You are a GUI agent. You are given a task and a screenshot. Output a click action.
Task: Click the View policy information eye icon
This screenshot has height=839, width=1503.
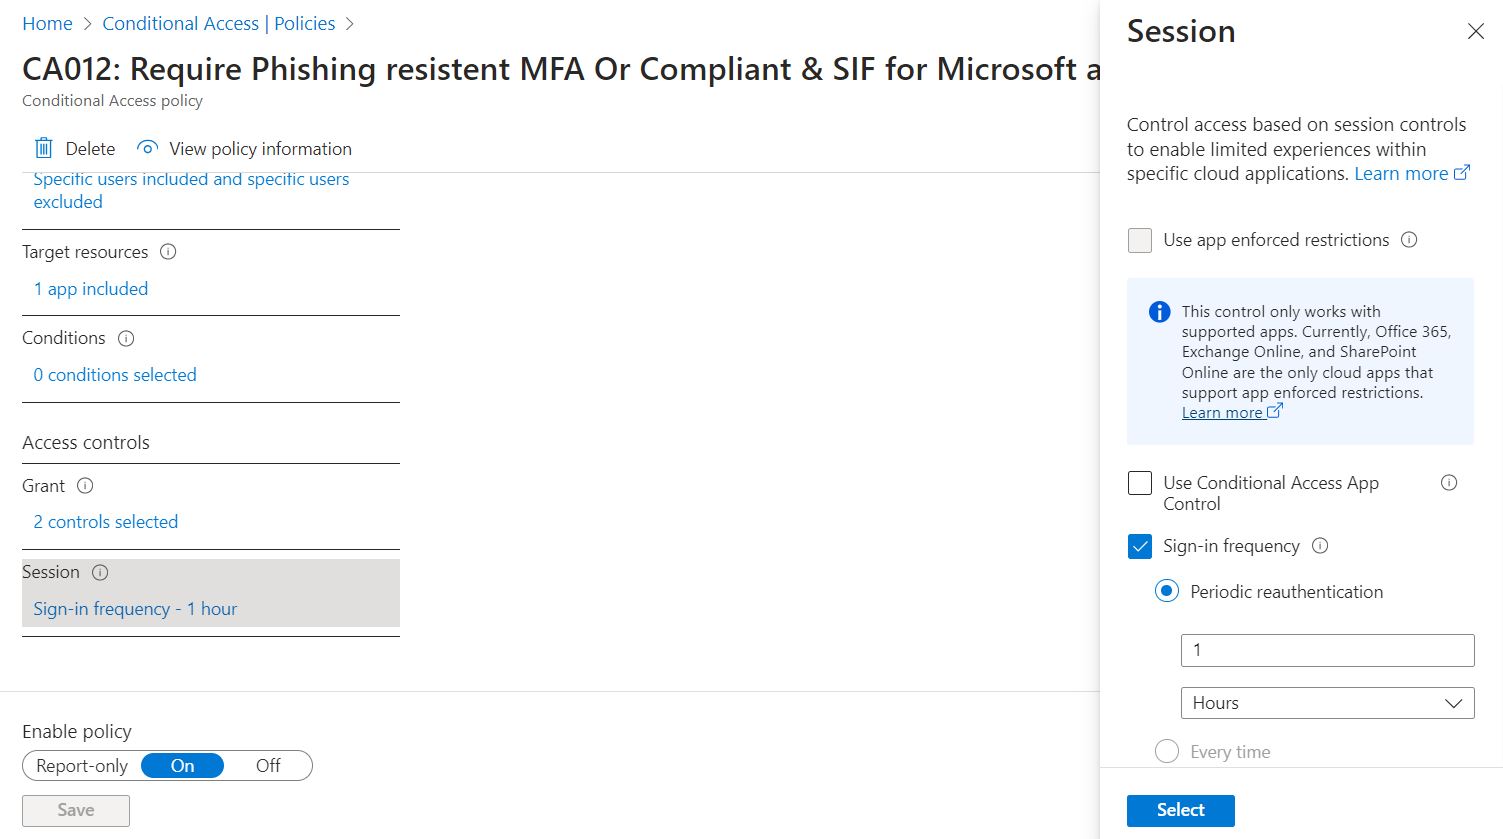pyautogui.click(x=147, y=148)
